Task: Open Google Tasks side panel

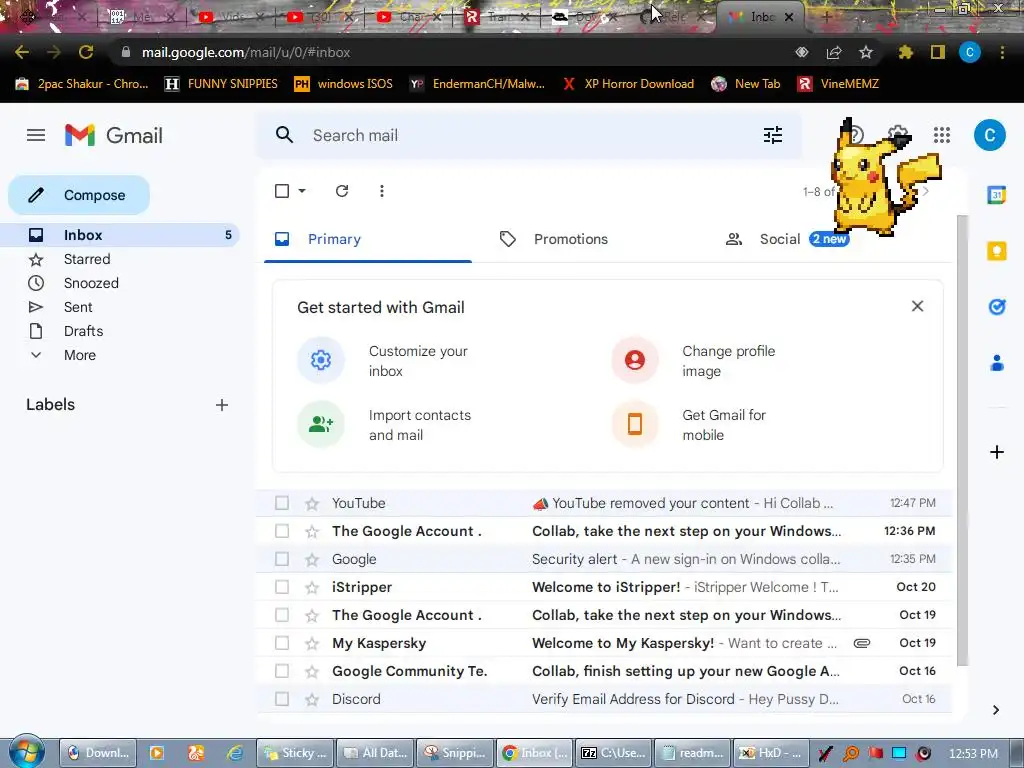Action: point(997,306)
